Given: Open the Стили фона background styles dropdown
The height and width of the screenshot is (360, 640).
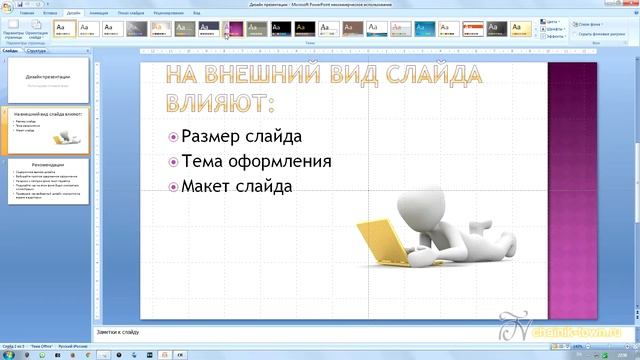Looking at the screenshot, I should pyautogui.click(x=588, y=24).
